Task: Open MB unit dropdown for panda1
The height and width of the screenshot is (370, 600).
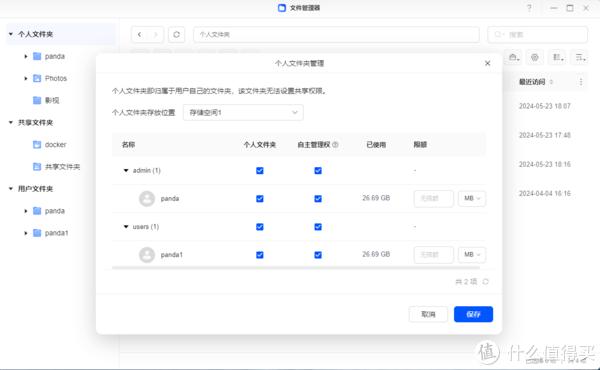Action: tap(472, 254)
